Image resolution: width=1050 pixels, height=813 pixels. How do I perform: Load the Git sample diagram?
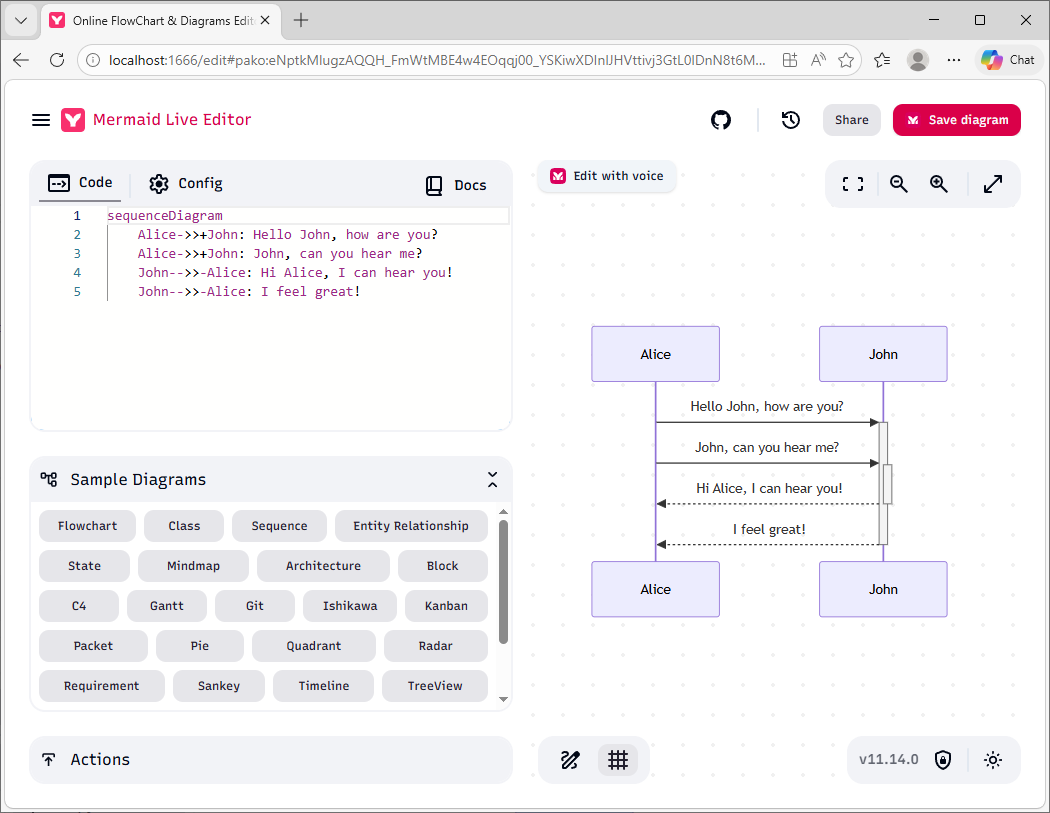[254, 606]
